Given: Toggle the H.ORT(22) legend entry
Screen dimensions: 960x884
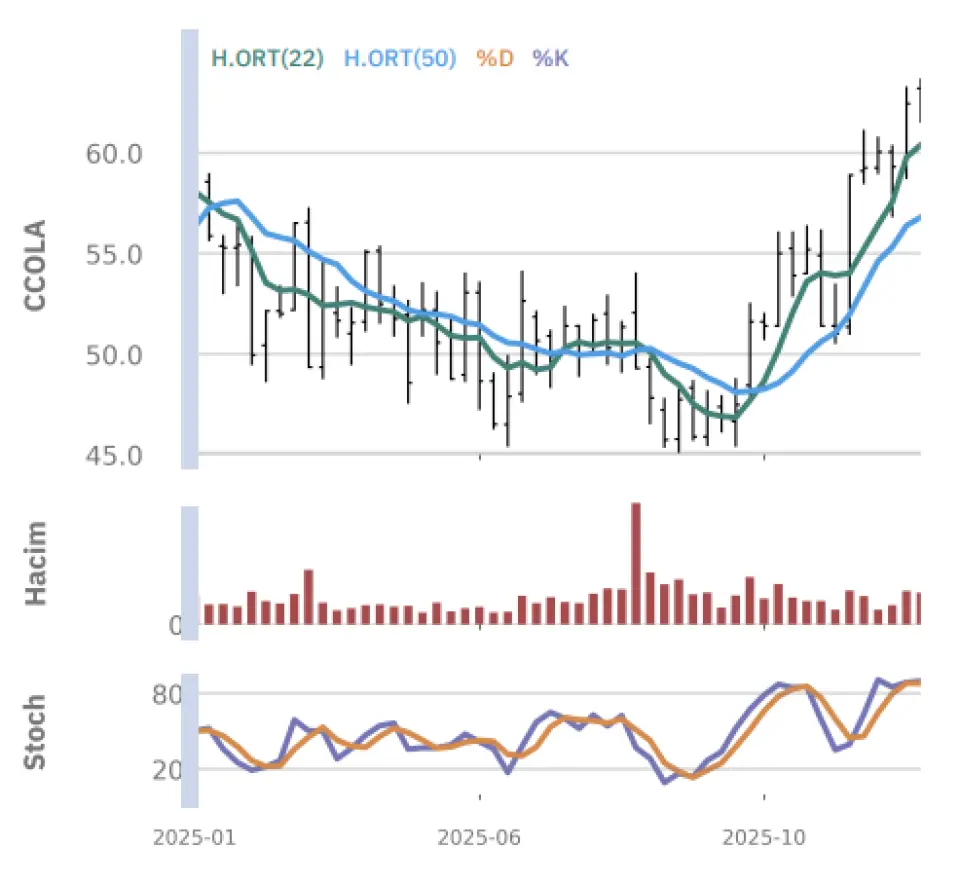Looking at the screenshot, I should tap(267, 59).
